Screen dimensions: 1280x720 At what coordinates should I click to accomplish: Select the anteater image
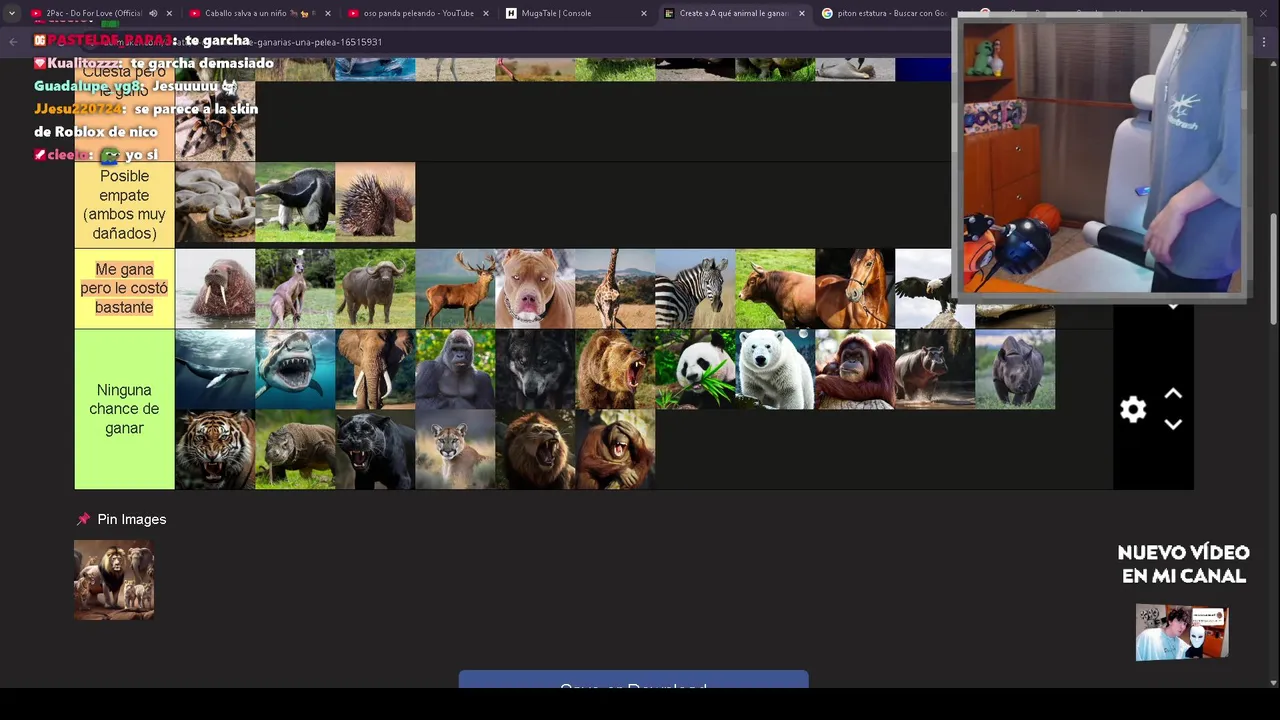295,202
